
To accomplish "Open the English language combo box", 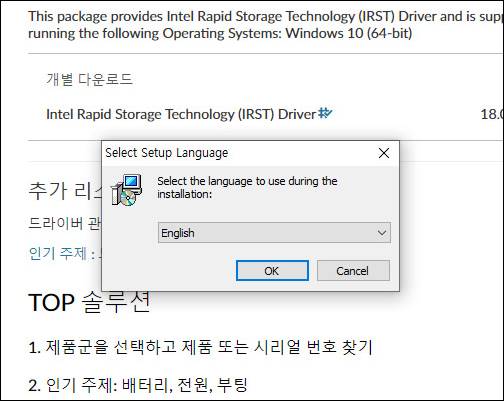I will (274, 233).
